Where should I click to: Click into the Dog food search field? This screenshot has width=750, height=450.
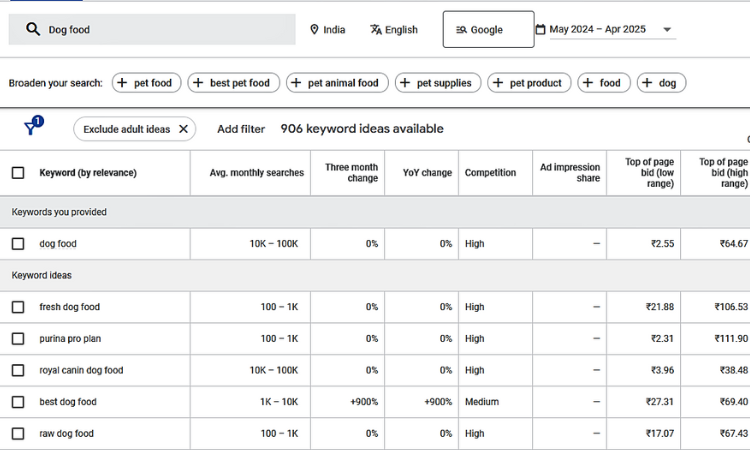152,30
